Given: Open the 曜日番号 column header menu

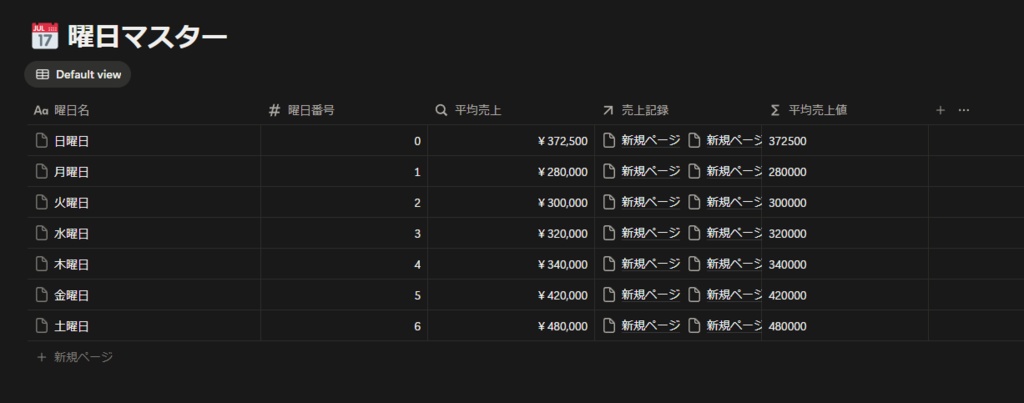Looking at the screenshot, I should tap(344, 110).
